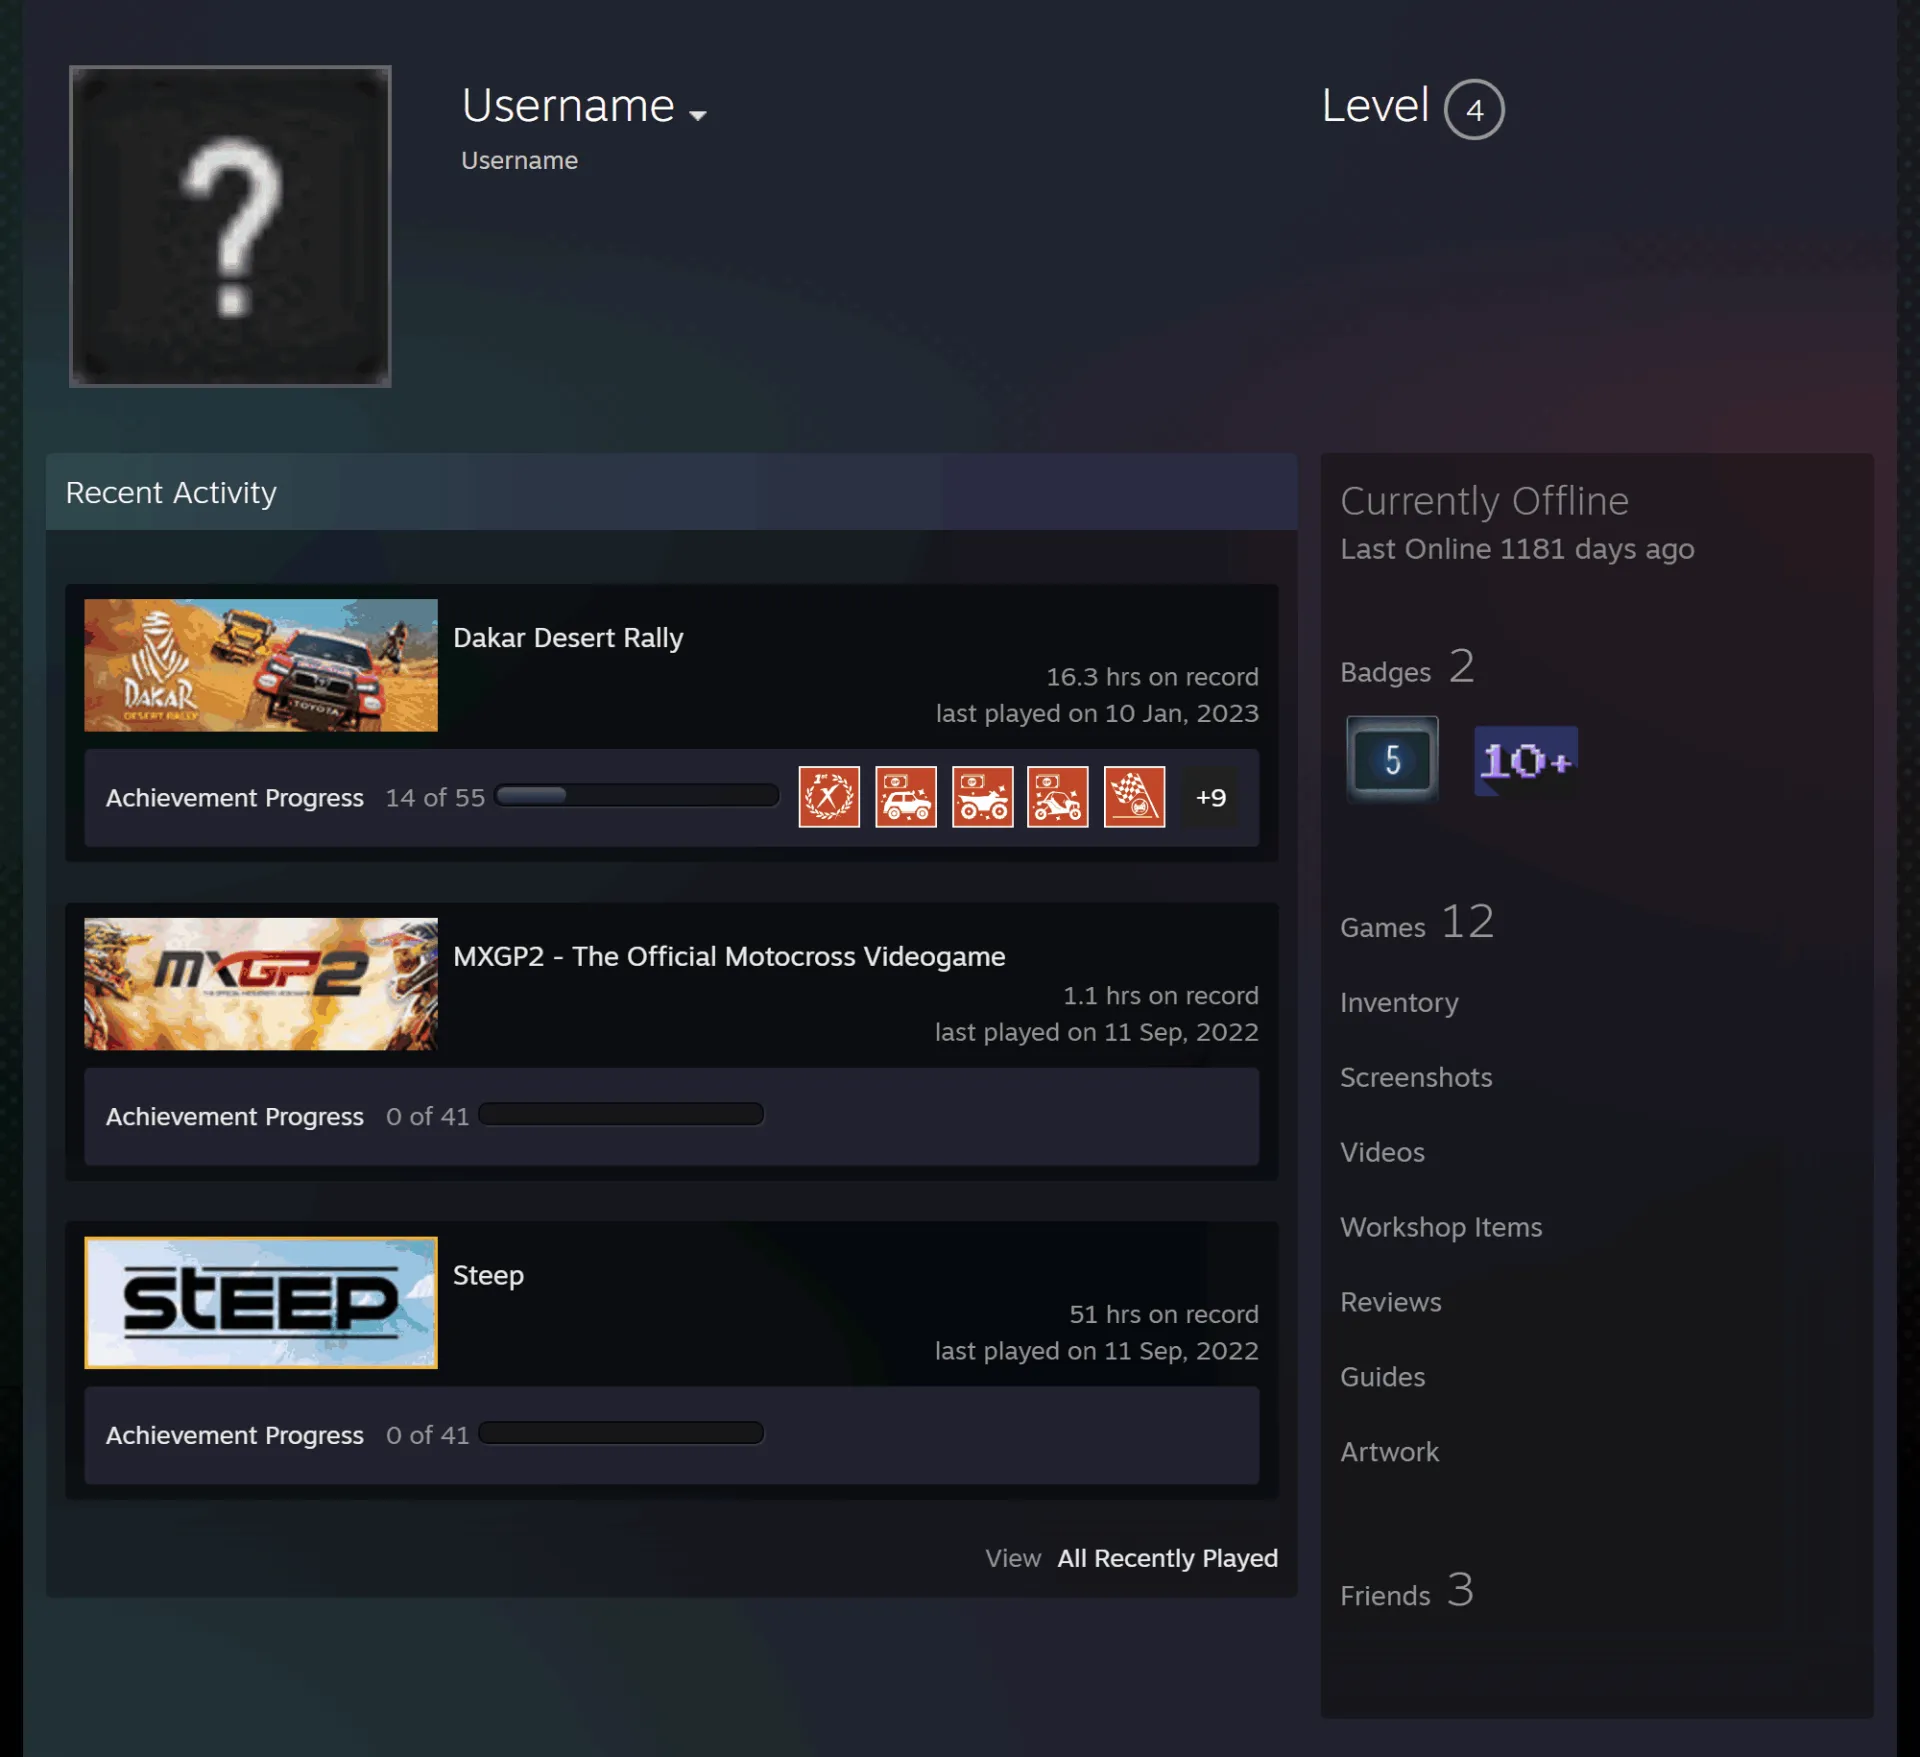Open the Reviews section
1920x1757 pixels.
(1391, 1302)
